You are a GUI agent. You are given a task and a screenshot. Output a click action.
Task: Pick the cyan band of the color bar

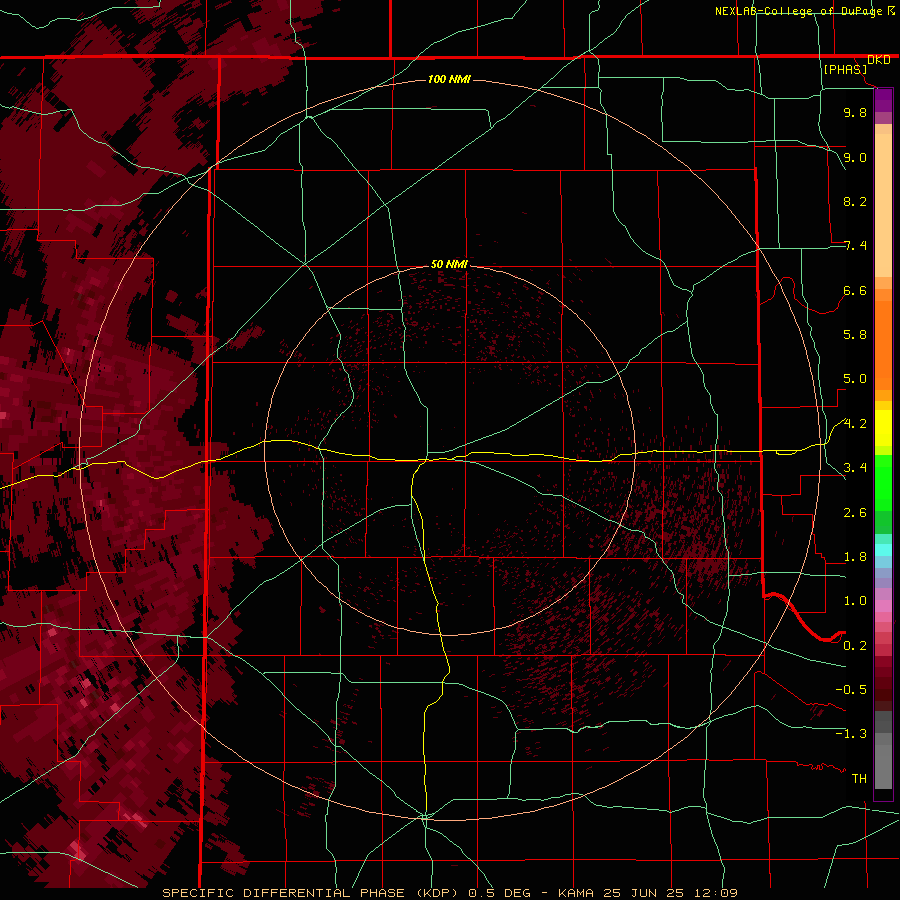[x=883, y=550]
